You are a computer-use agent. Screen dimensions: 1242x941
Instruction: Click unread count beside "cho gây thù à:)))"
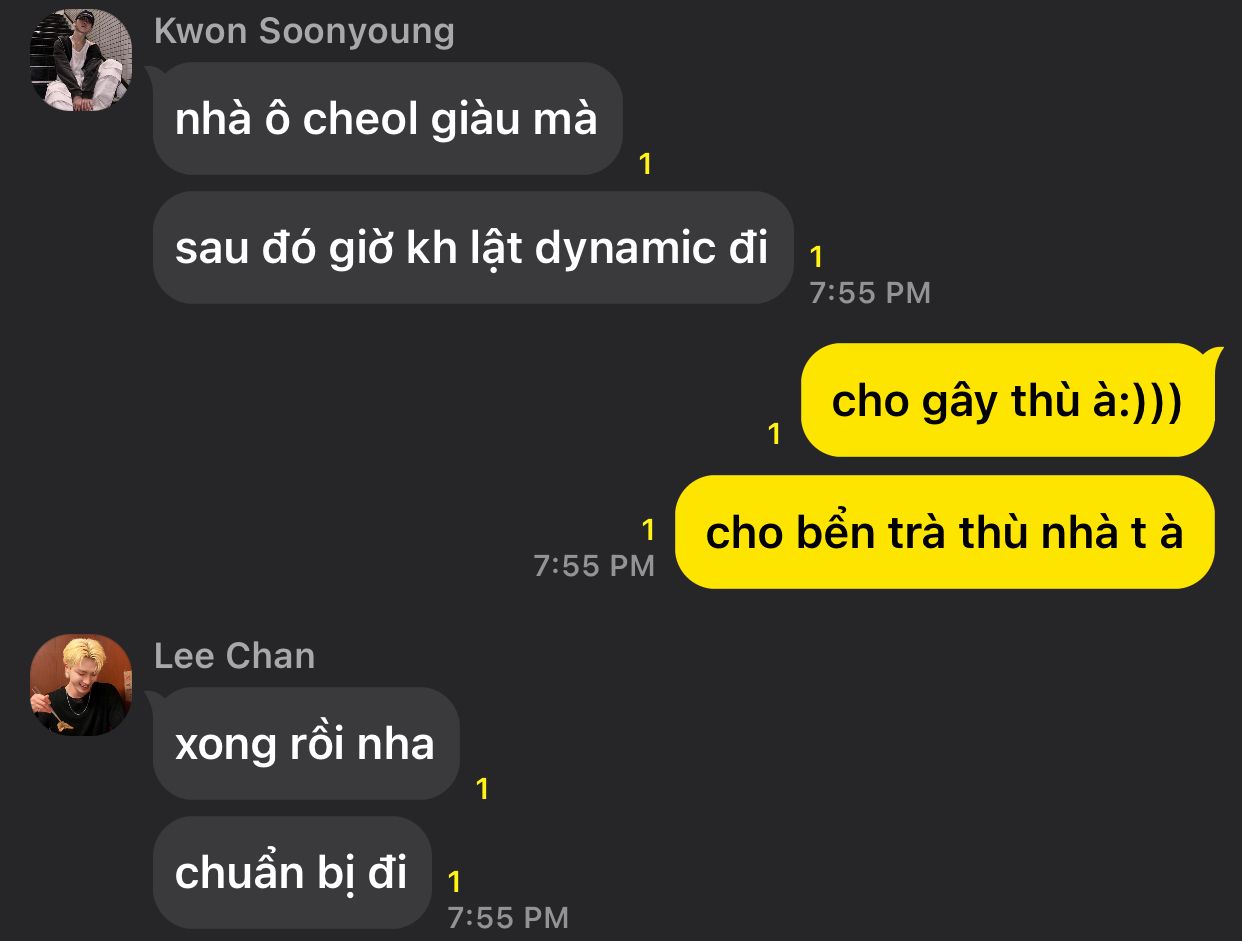click(773, 434)
